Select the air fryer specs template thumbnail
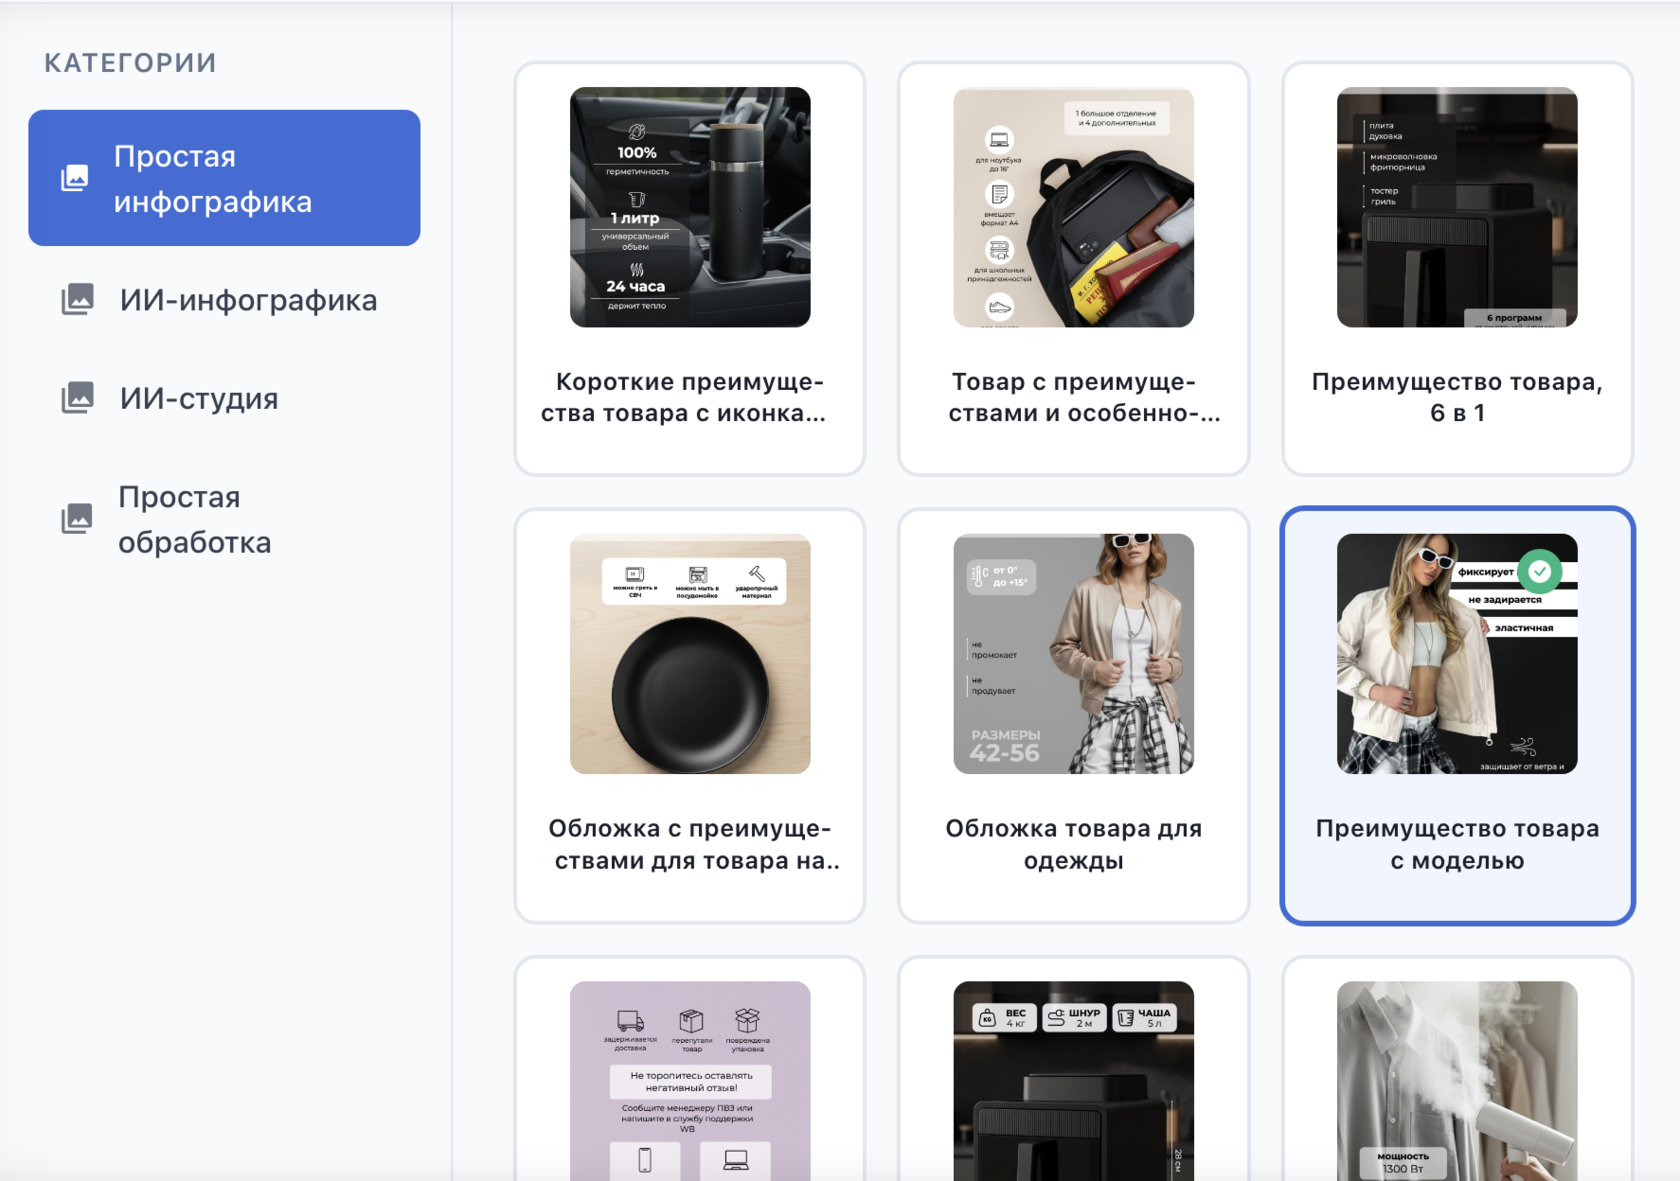The height and width of the screenshot is (1181, 1680). click(1073, 1080)
